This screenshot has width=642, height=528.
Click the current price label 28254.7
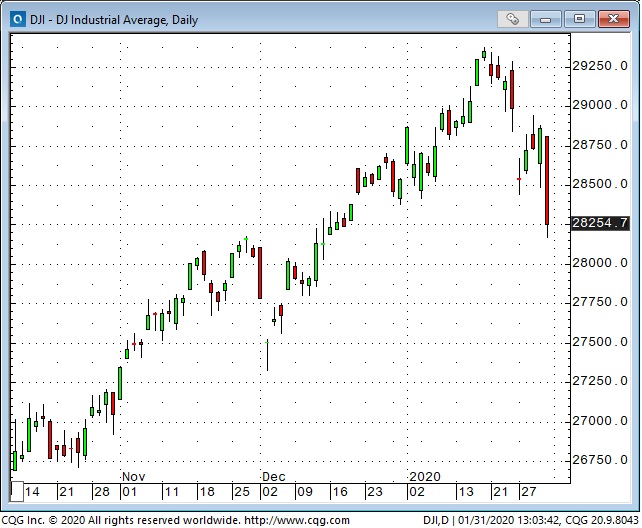[x=600, y=223]
